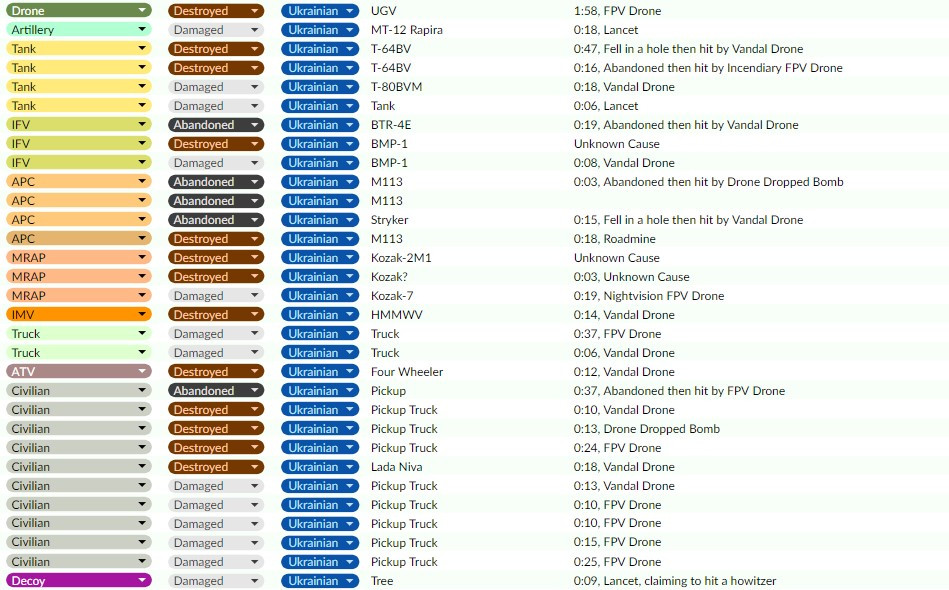This screenshot has height=590, width=949.
Task: Open Ukrainian dropdown in BTR-4E row
Action: (320, 125)
